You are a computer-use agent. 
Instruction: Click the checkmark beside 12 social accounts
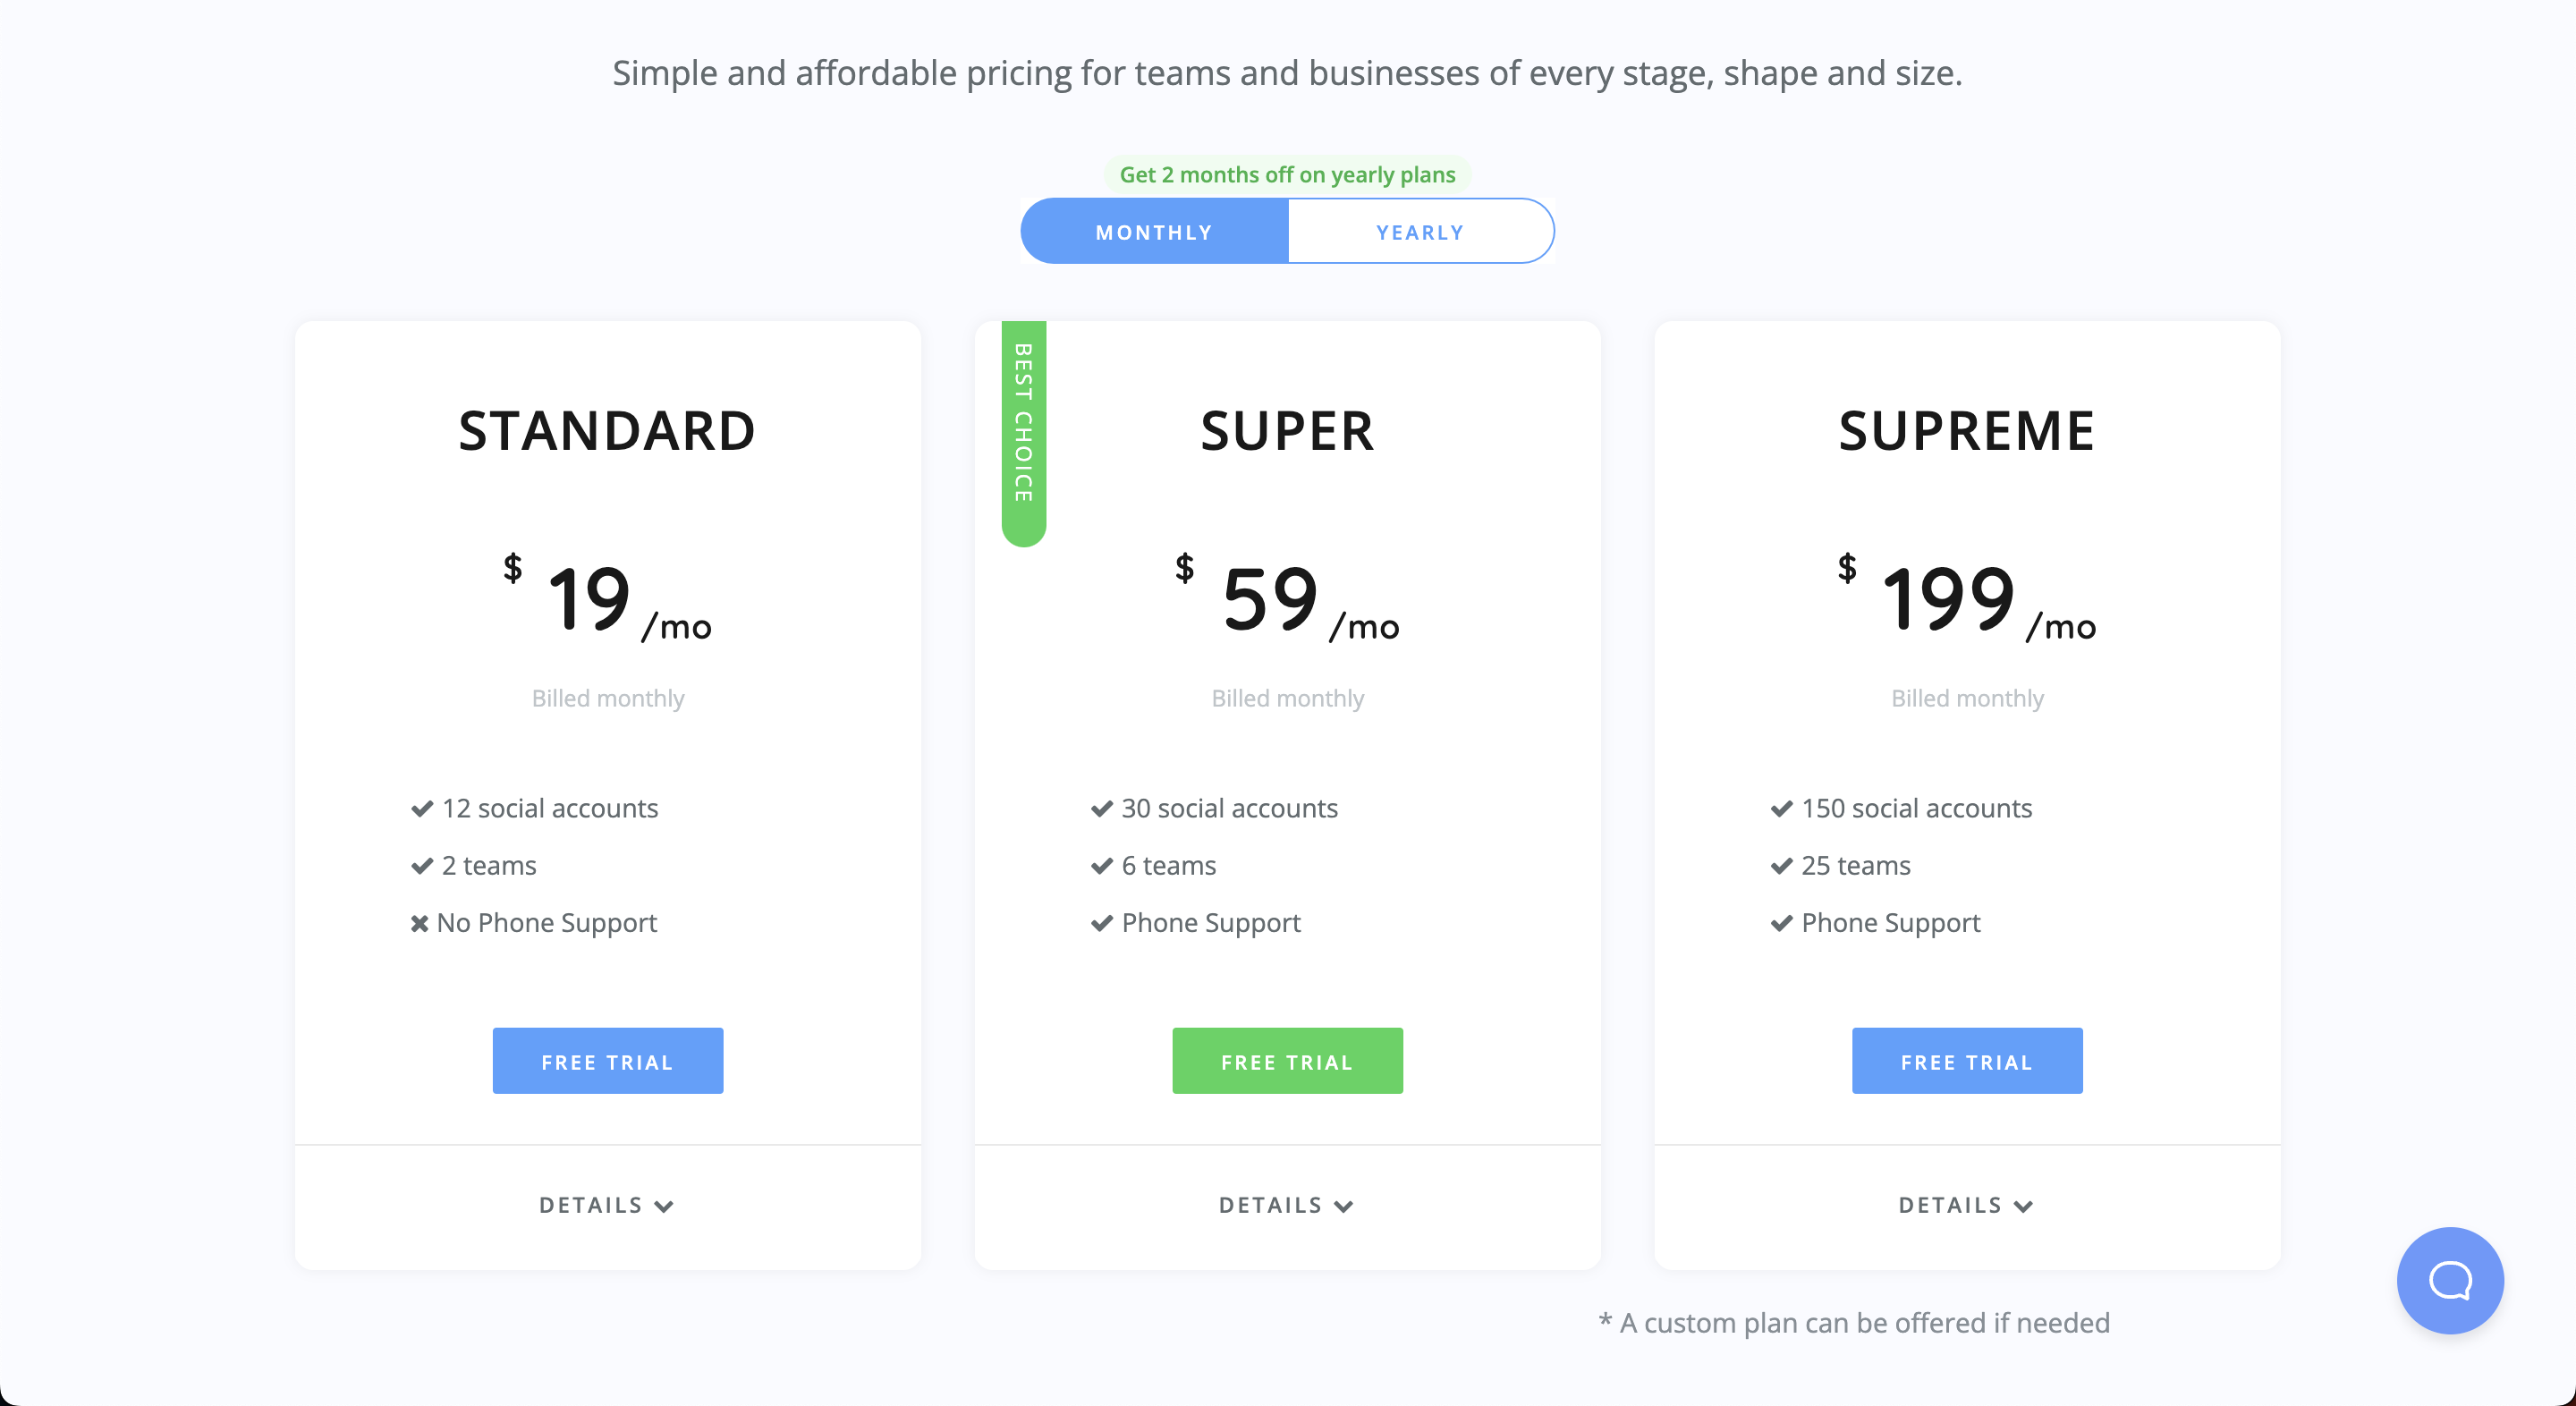click(422, 808)
